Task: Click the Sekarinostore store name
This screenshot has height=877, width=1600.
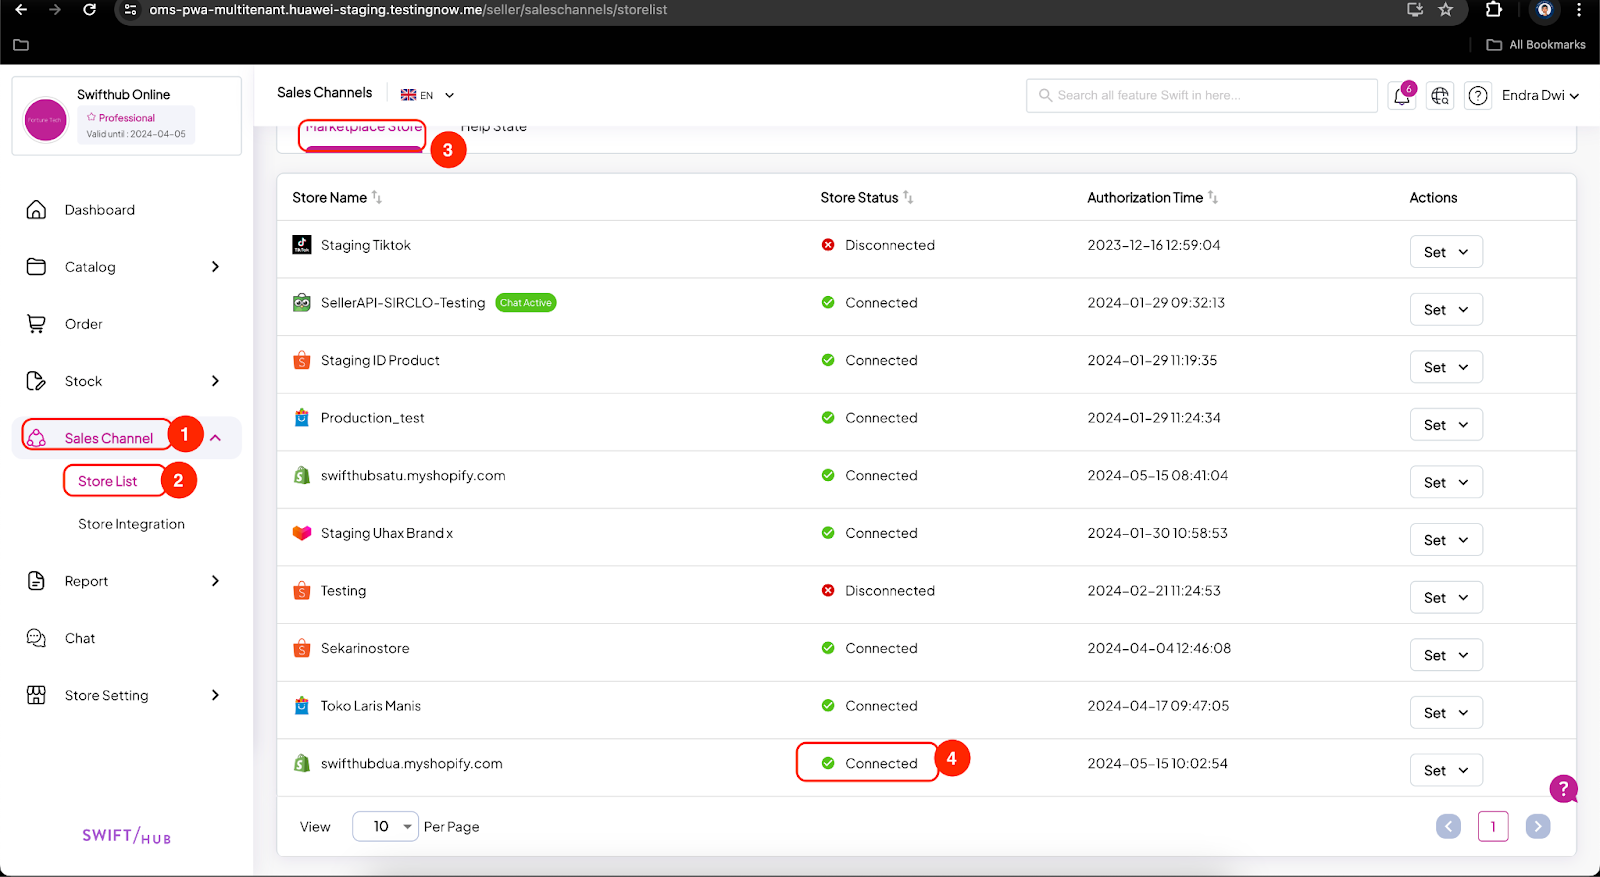Action: 365,648
